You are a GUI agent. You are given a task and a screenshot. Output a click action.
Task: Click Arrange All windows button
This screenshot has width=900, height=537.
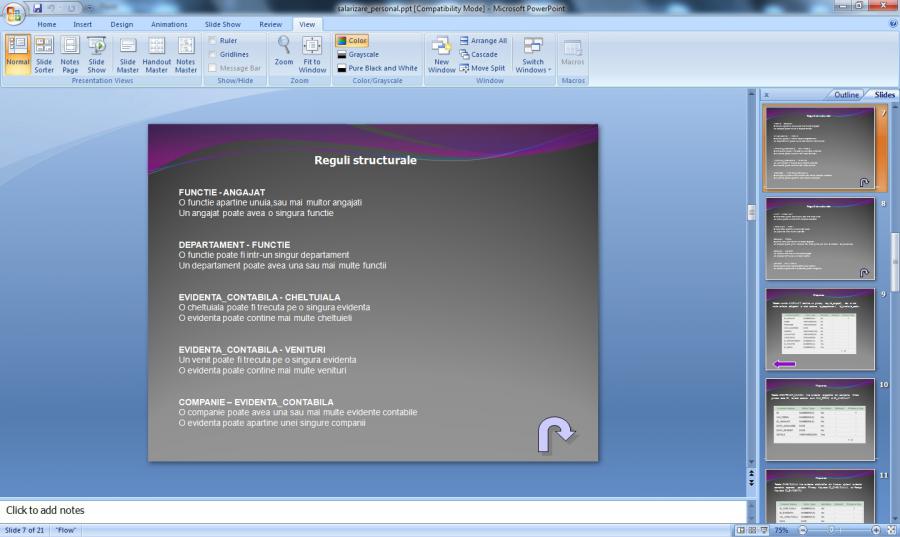point(483,41)
